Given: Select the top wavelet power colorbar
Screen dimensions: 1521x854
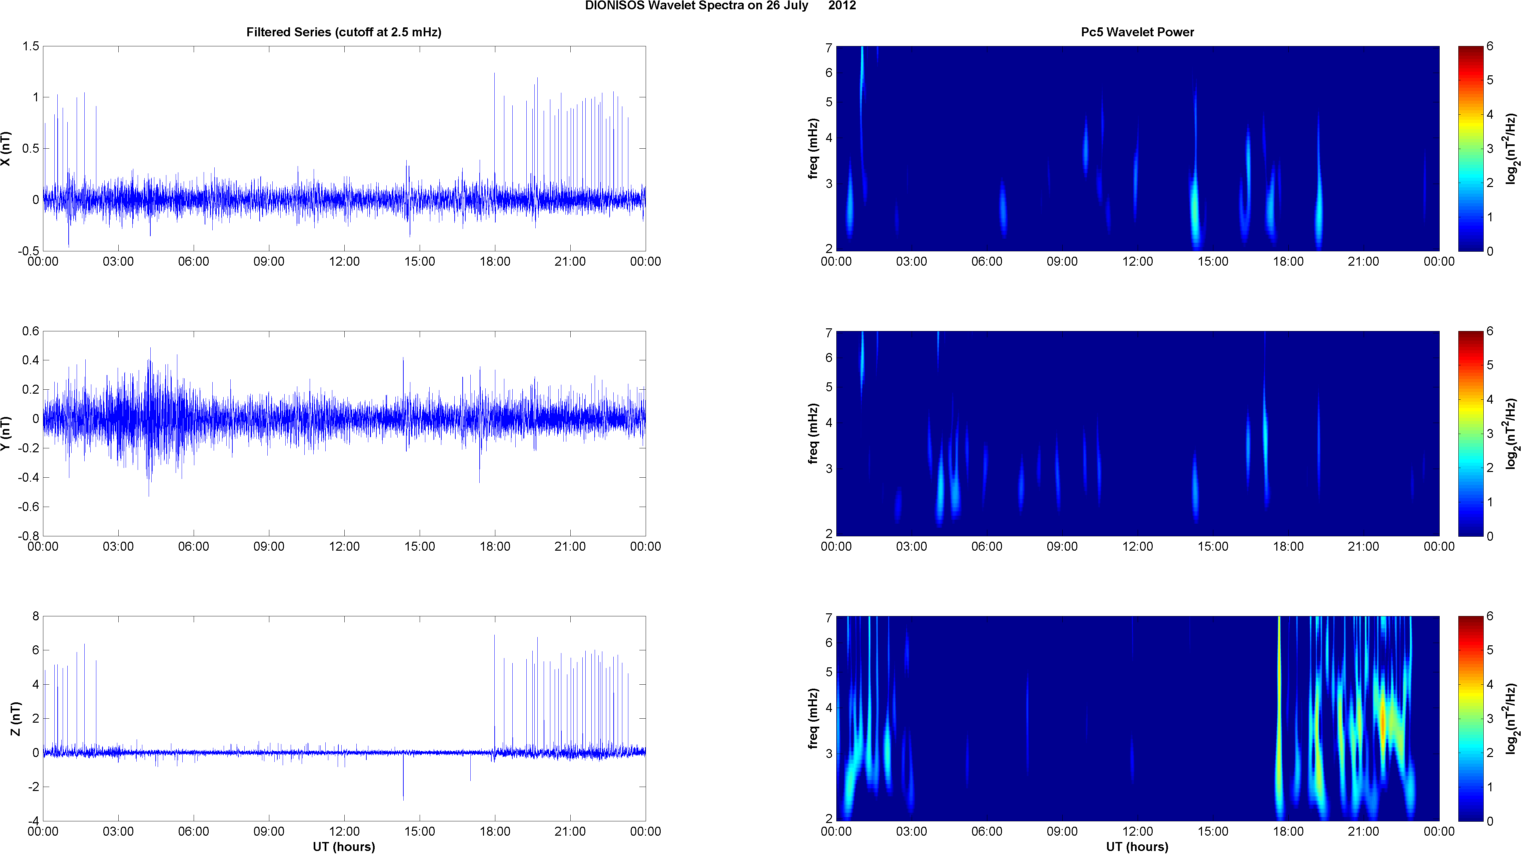Looking at the screenshot, I should click(x=1470, y=148).
